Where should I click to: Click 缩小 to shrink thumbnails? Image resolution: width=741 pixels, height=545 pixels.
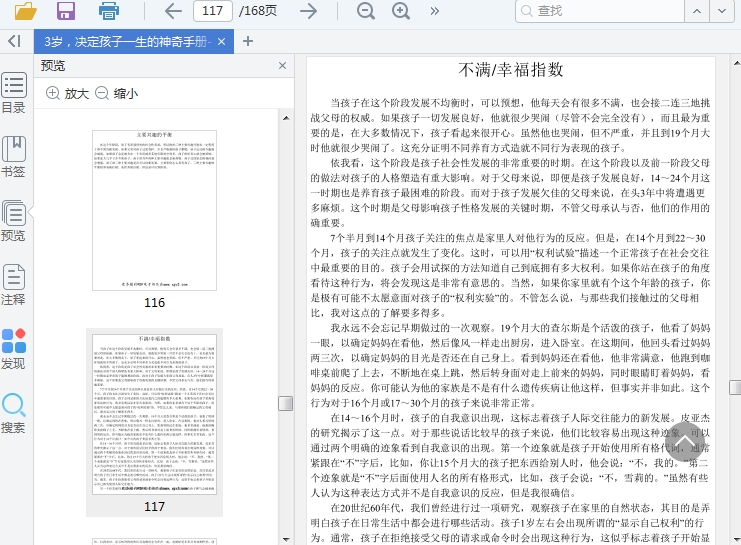(x=117, y=93)
